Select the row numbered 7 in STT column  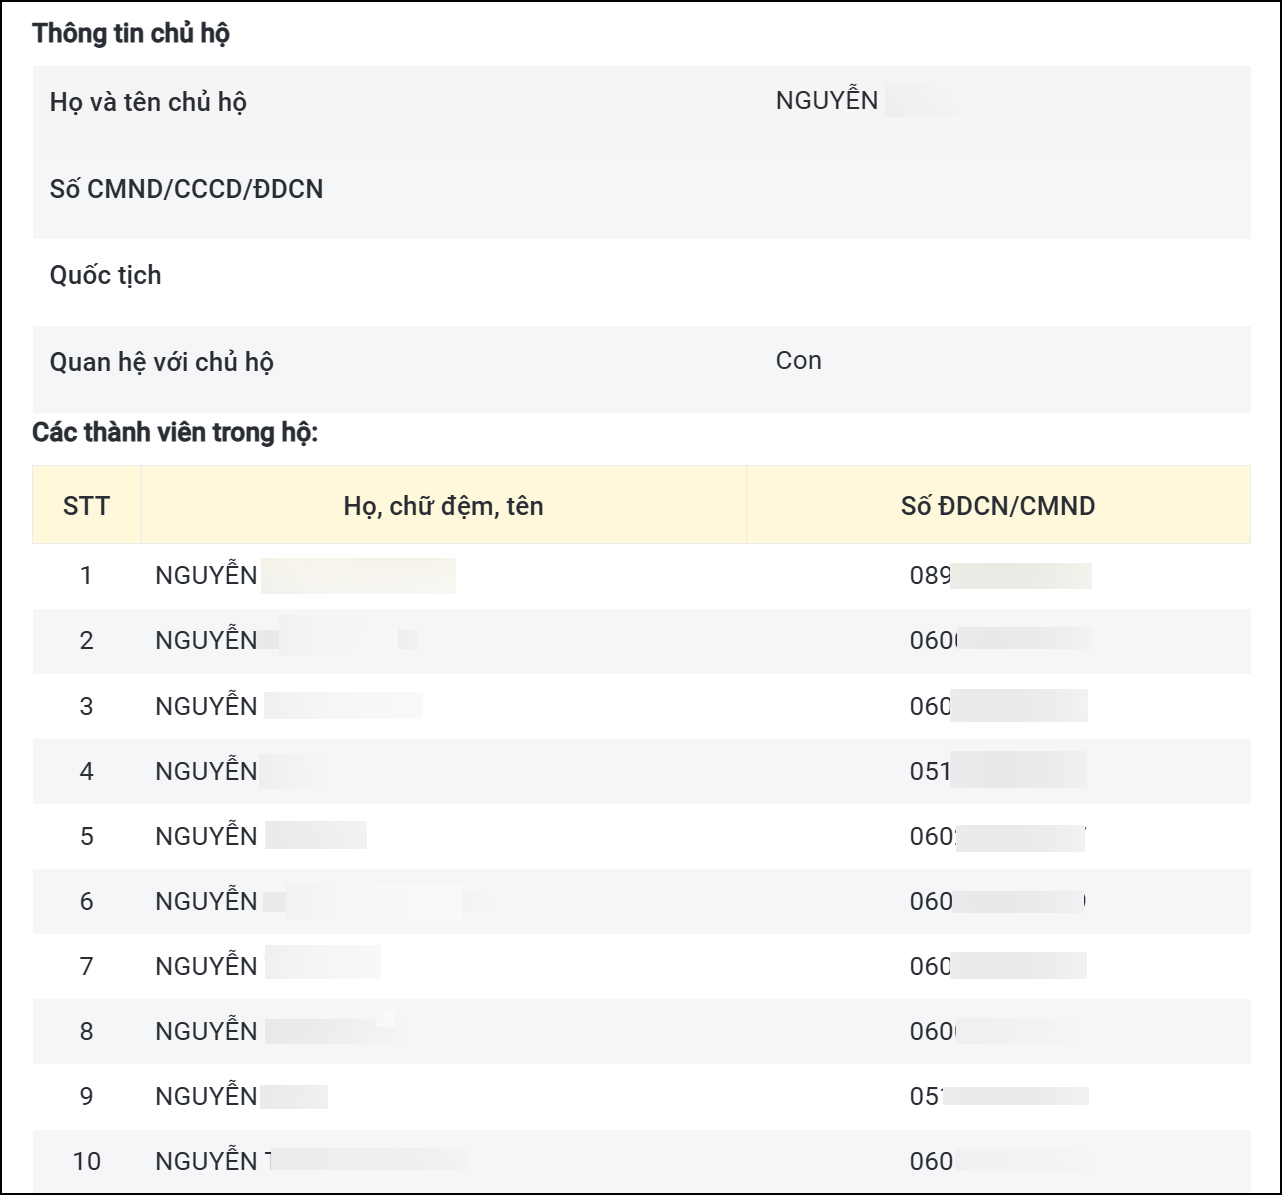(641, 966)
